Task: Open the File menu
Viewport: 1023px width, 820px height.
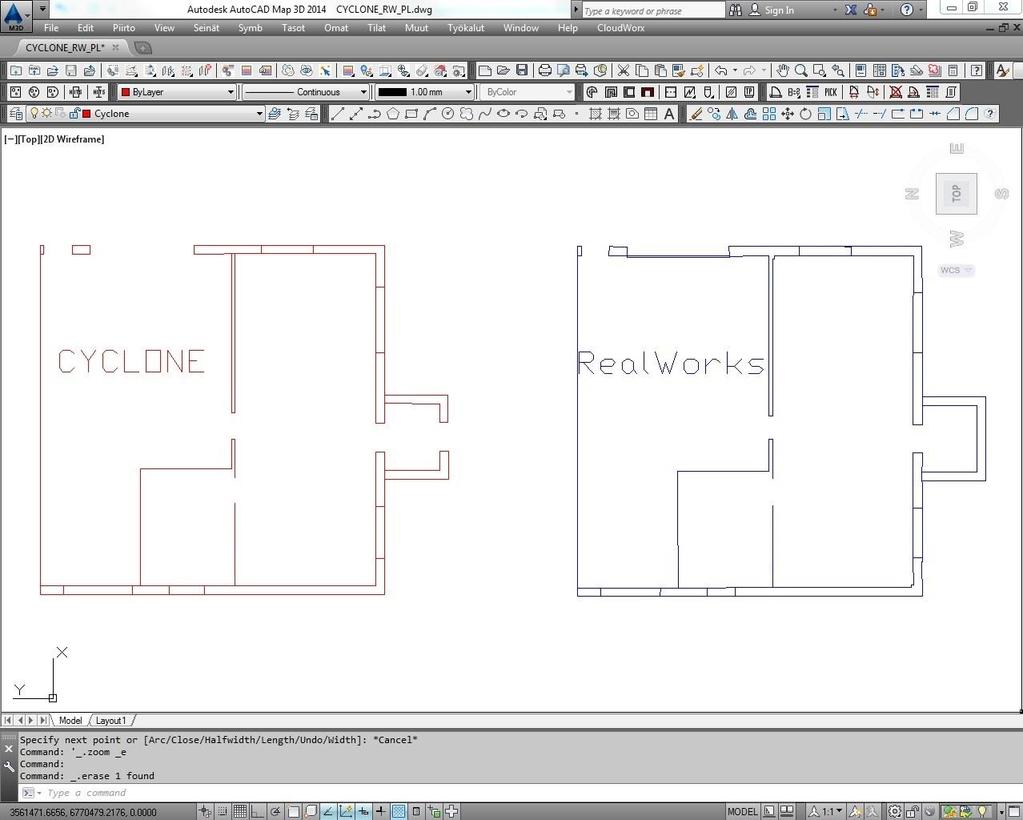Action: (51, 28)
